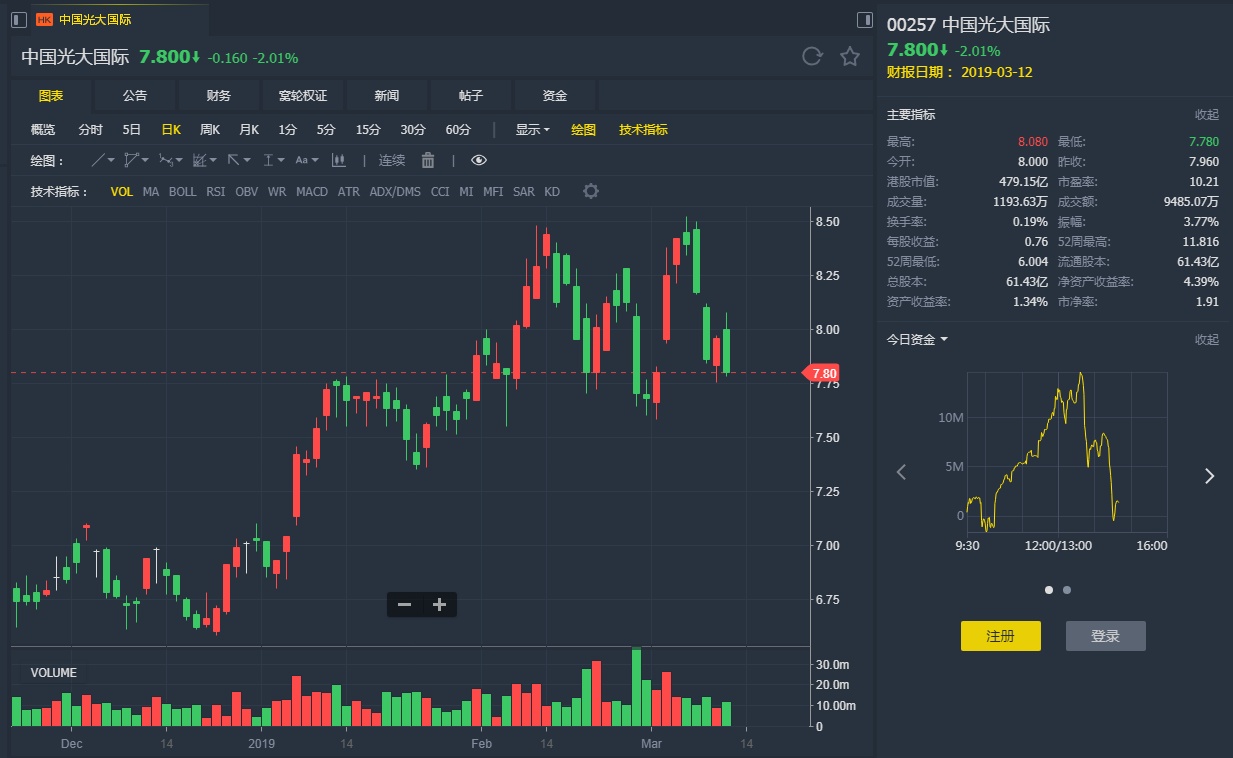Zoom out chart with minus button
The height and width of the screenshot is (758, 1233).
click(x=404, y=604)
